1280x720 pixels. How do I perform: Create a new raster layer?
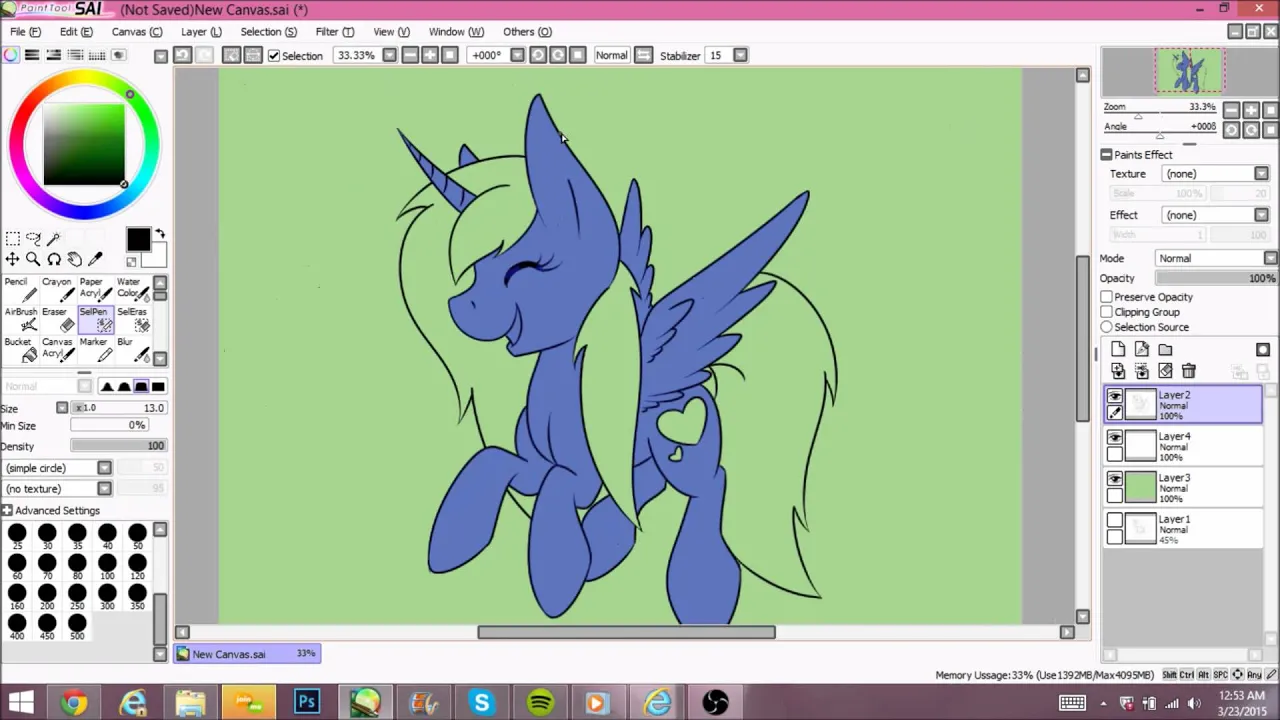pos(1118,350)
